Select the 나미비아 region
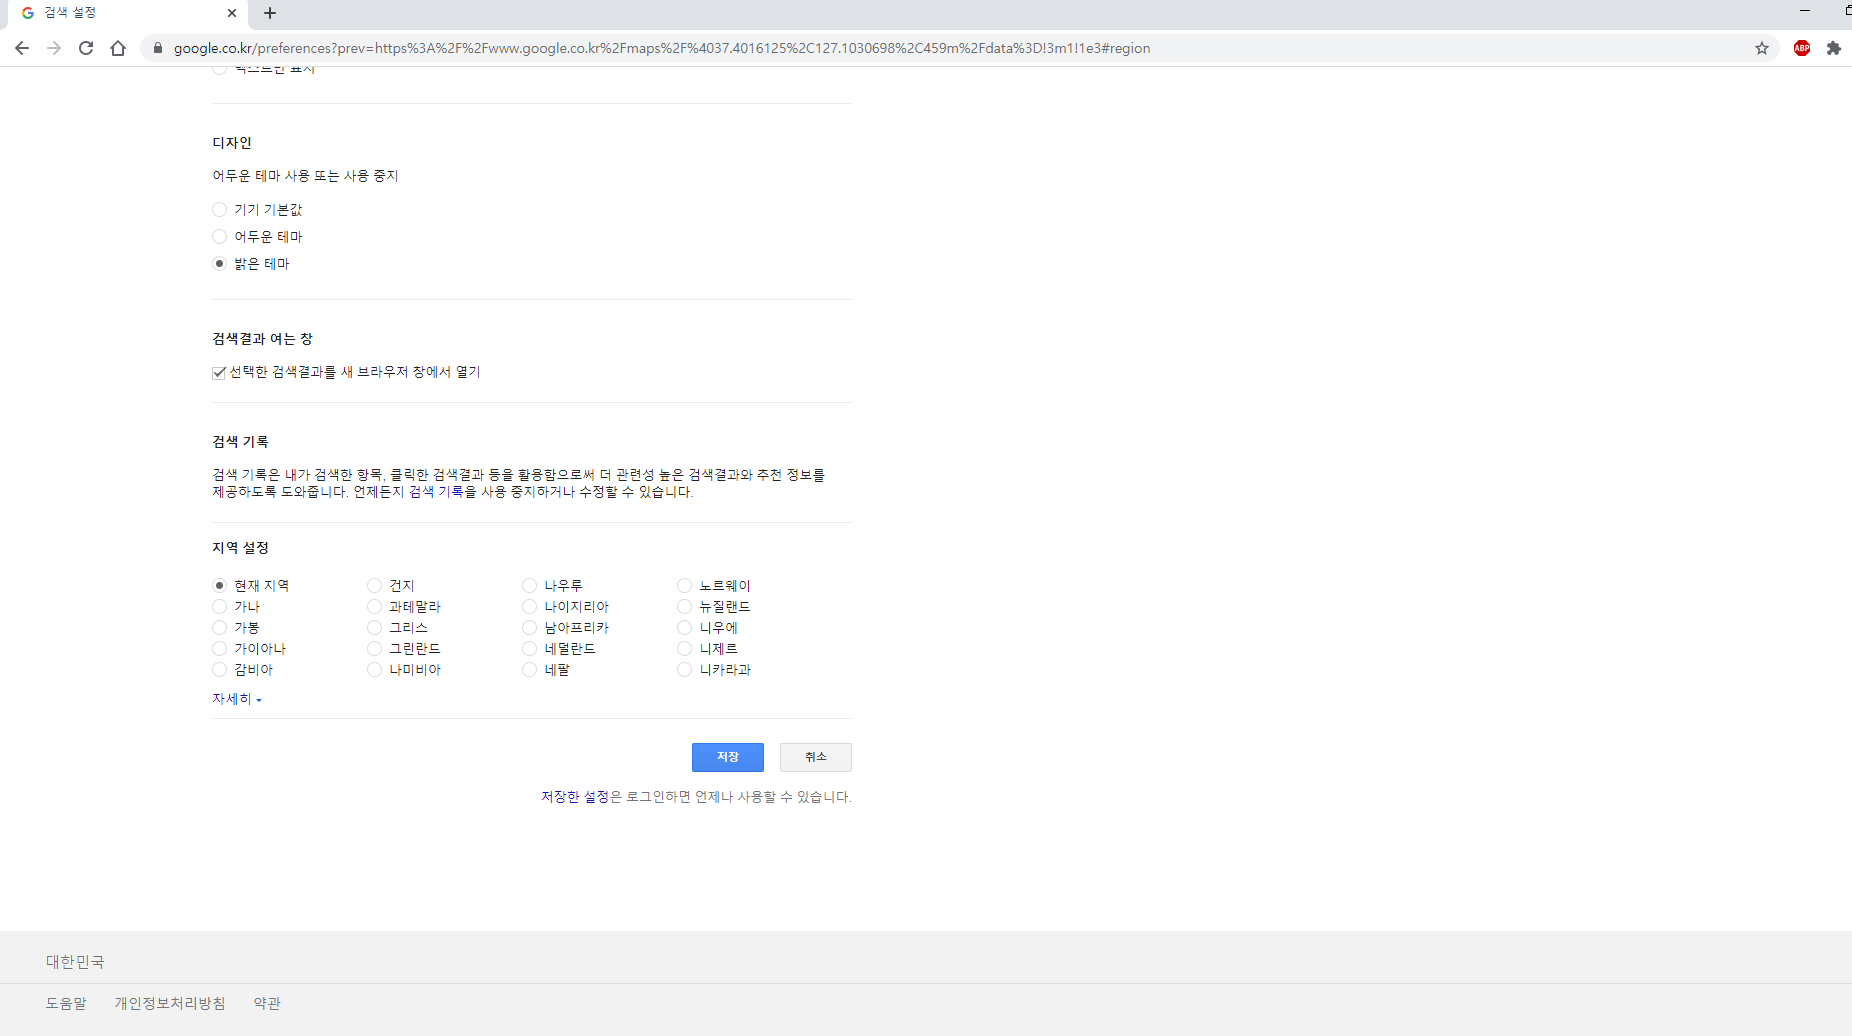Image resolution: width=1852 pixels, height=1036 pixels. (375, 670)
